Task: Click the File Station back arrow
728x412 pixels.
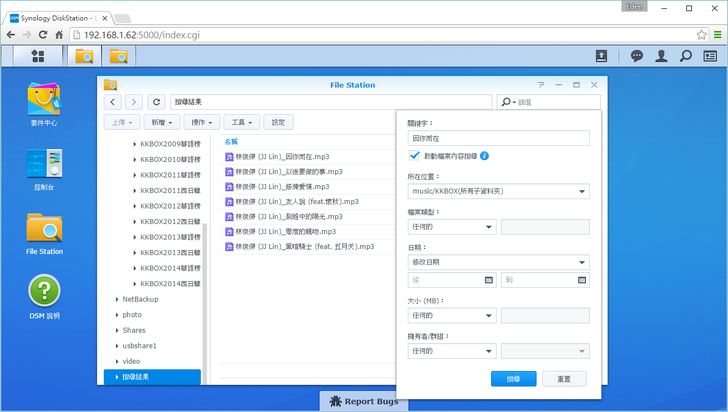Action: click(x=112, y=102)
